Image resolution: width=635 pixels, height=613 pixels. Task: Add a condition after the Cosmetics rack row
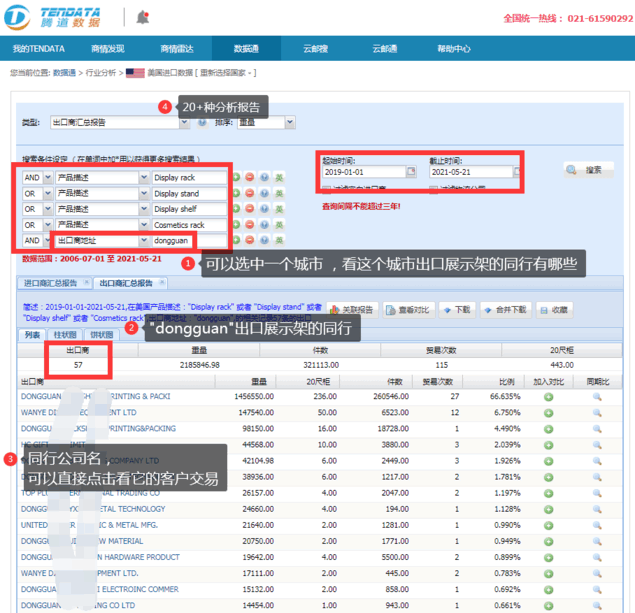click(236, 224)
